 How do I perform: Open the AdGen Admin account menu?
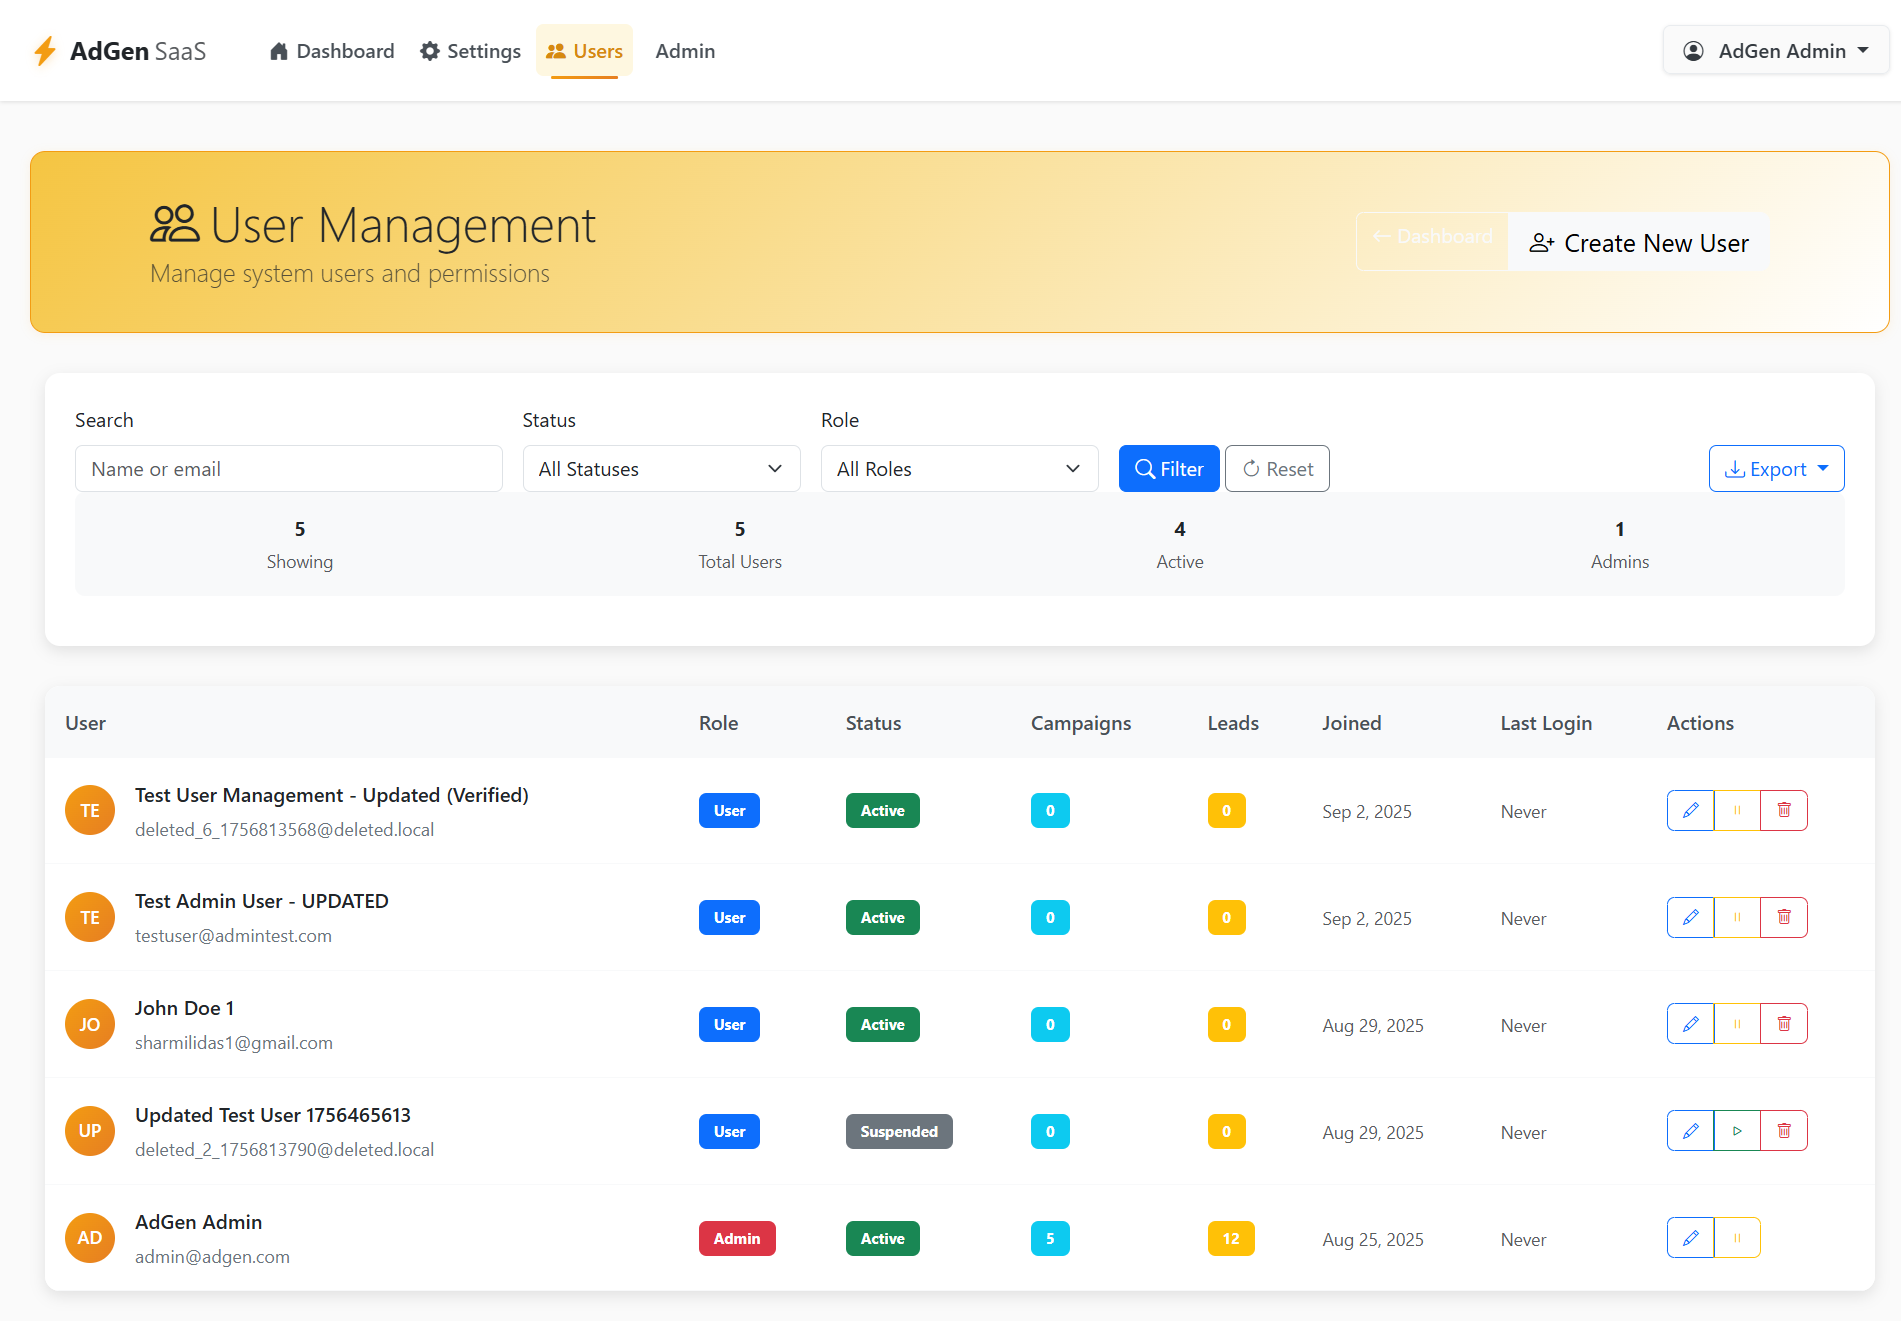click(x=1775, y=51)
